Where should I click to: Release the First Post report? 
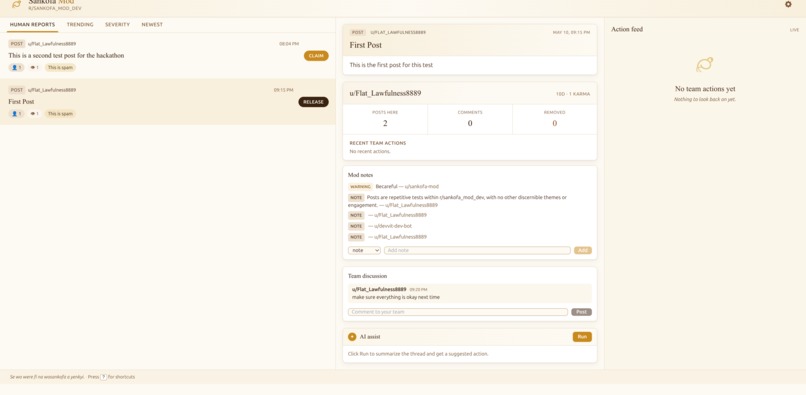pyautogui.click(x=314, y=102)
